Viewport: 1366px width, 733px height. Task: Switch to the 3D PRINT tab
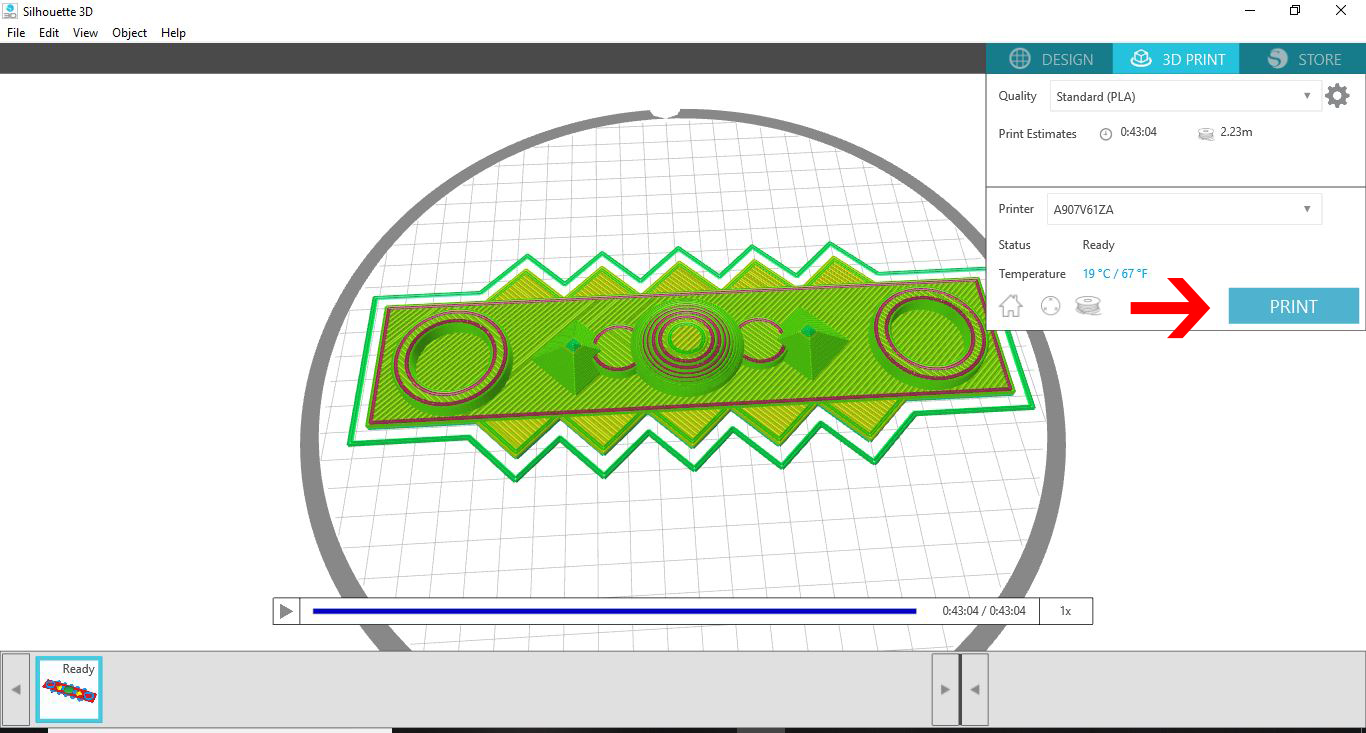[1176, 59]
